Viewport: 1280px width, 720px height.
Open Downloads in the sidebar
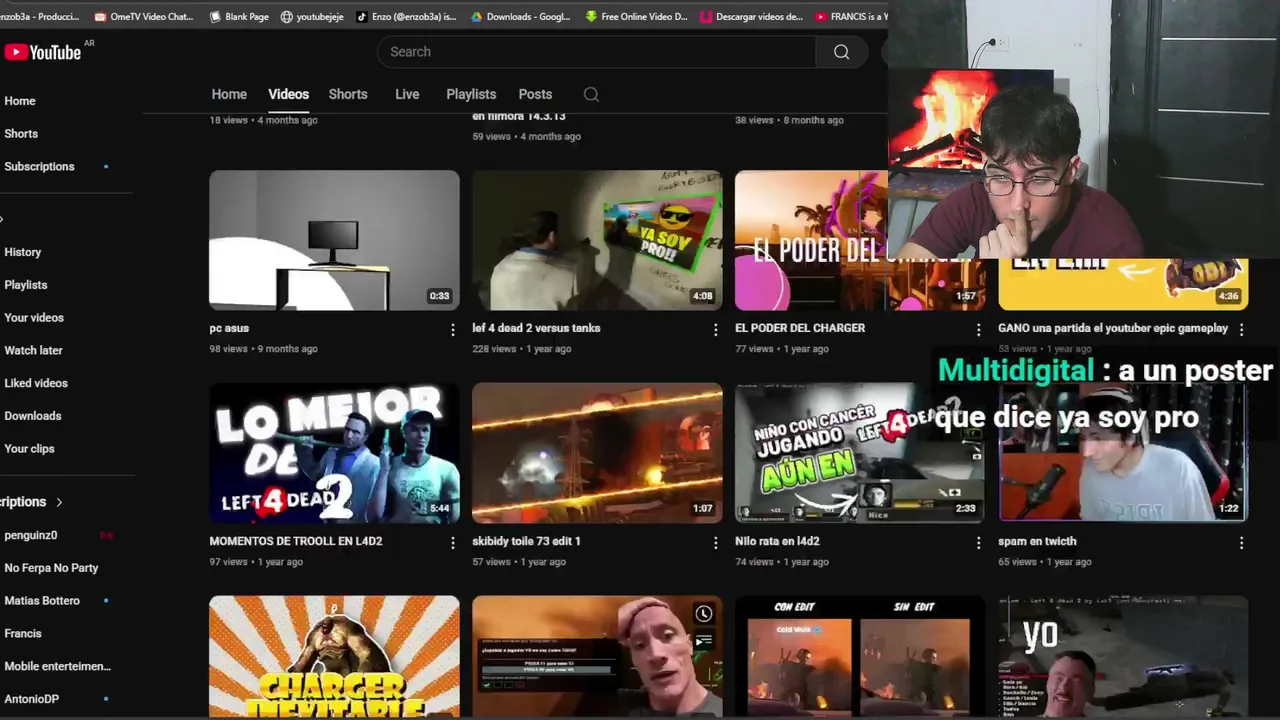point(33,416)
